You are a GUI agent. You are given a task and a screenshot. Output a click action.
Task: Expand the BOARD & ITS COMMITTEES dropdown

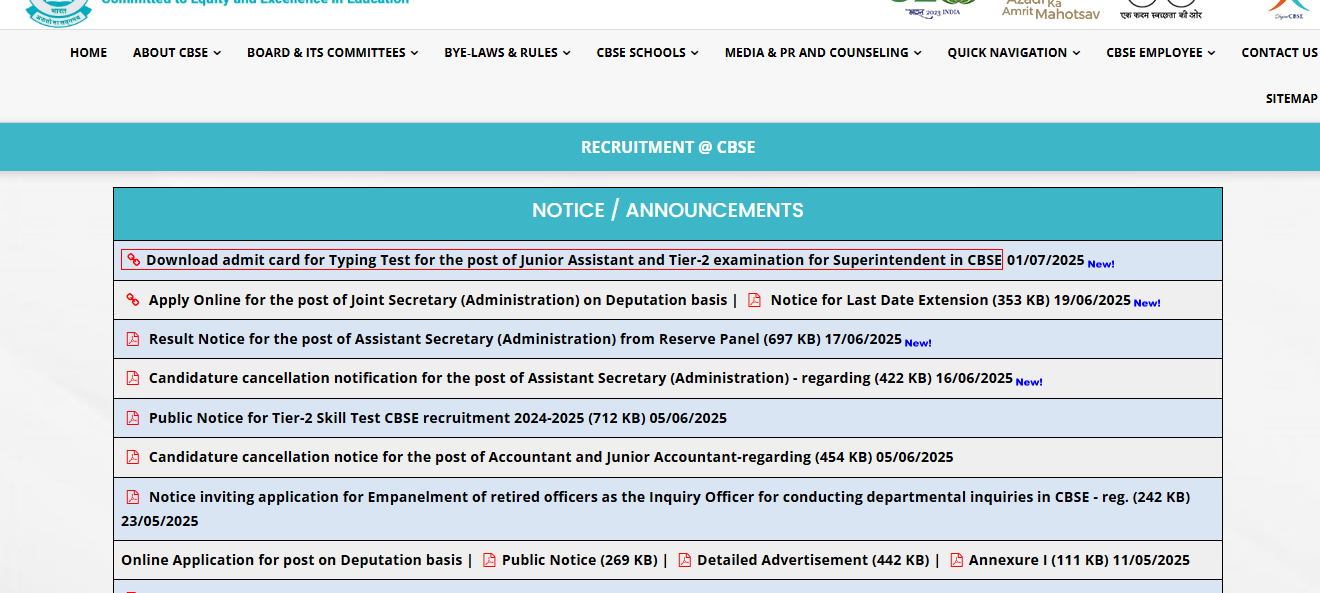point(333,53)
